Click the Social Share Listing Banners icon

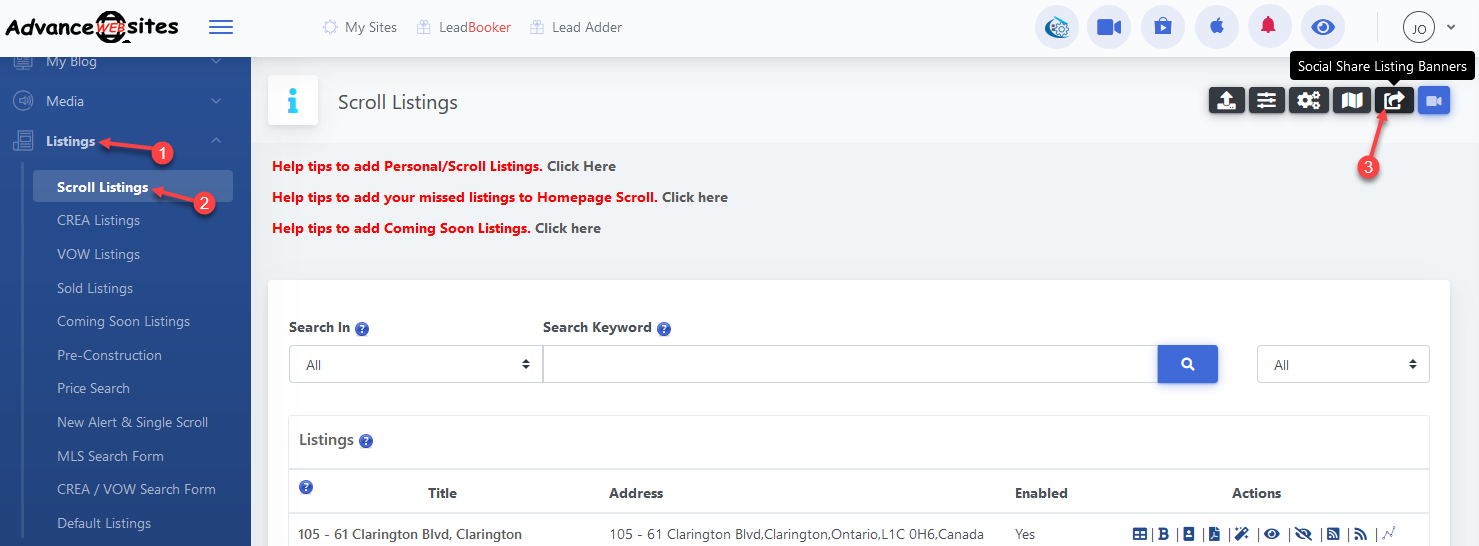tap(1394, 100)
